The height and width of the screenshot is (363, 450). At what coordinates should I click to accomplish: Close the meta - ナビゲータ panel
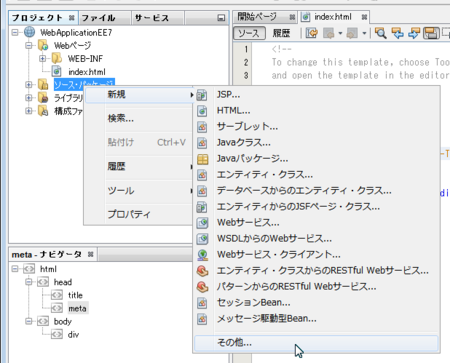(90, 254)
